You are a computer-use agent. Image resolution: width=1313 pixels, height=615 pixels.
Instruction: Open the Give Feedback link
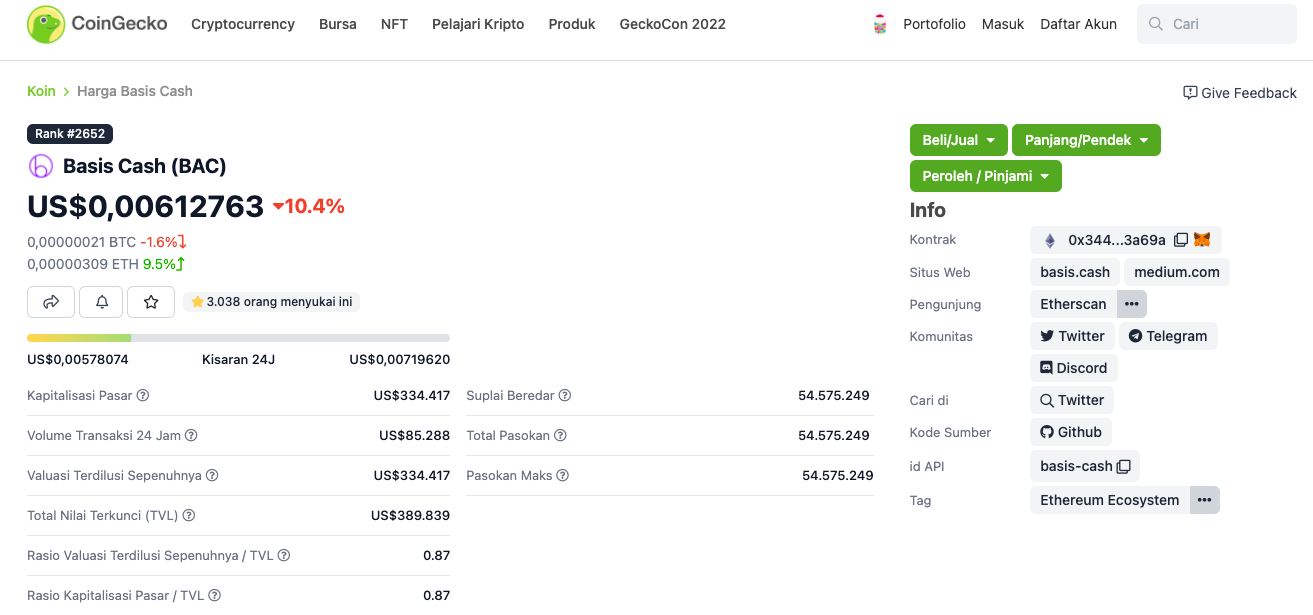click(1240, 93)
